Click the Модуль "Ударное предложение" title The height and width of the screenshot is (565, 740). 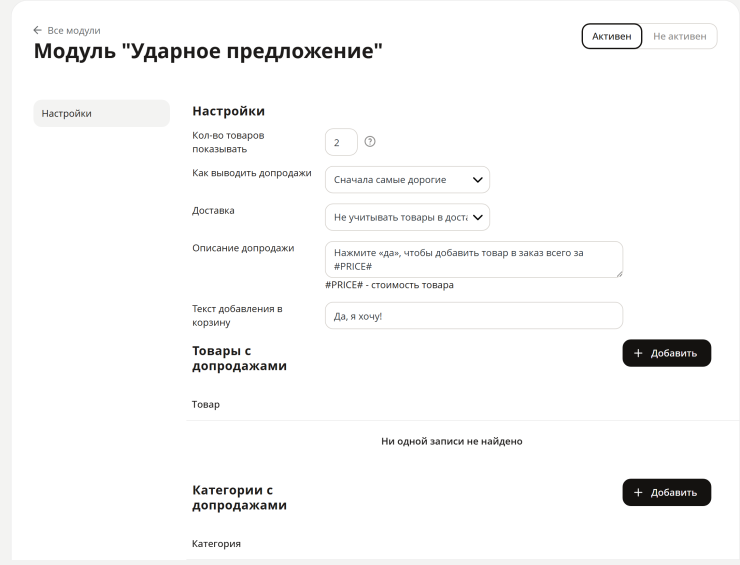pos(208,51)
